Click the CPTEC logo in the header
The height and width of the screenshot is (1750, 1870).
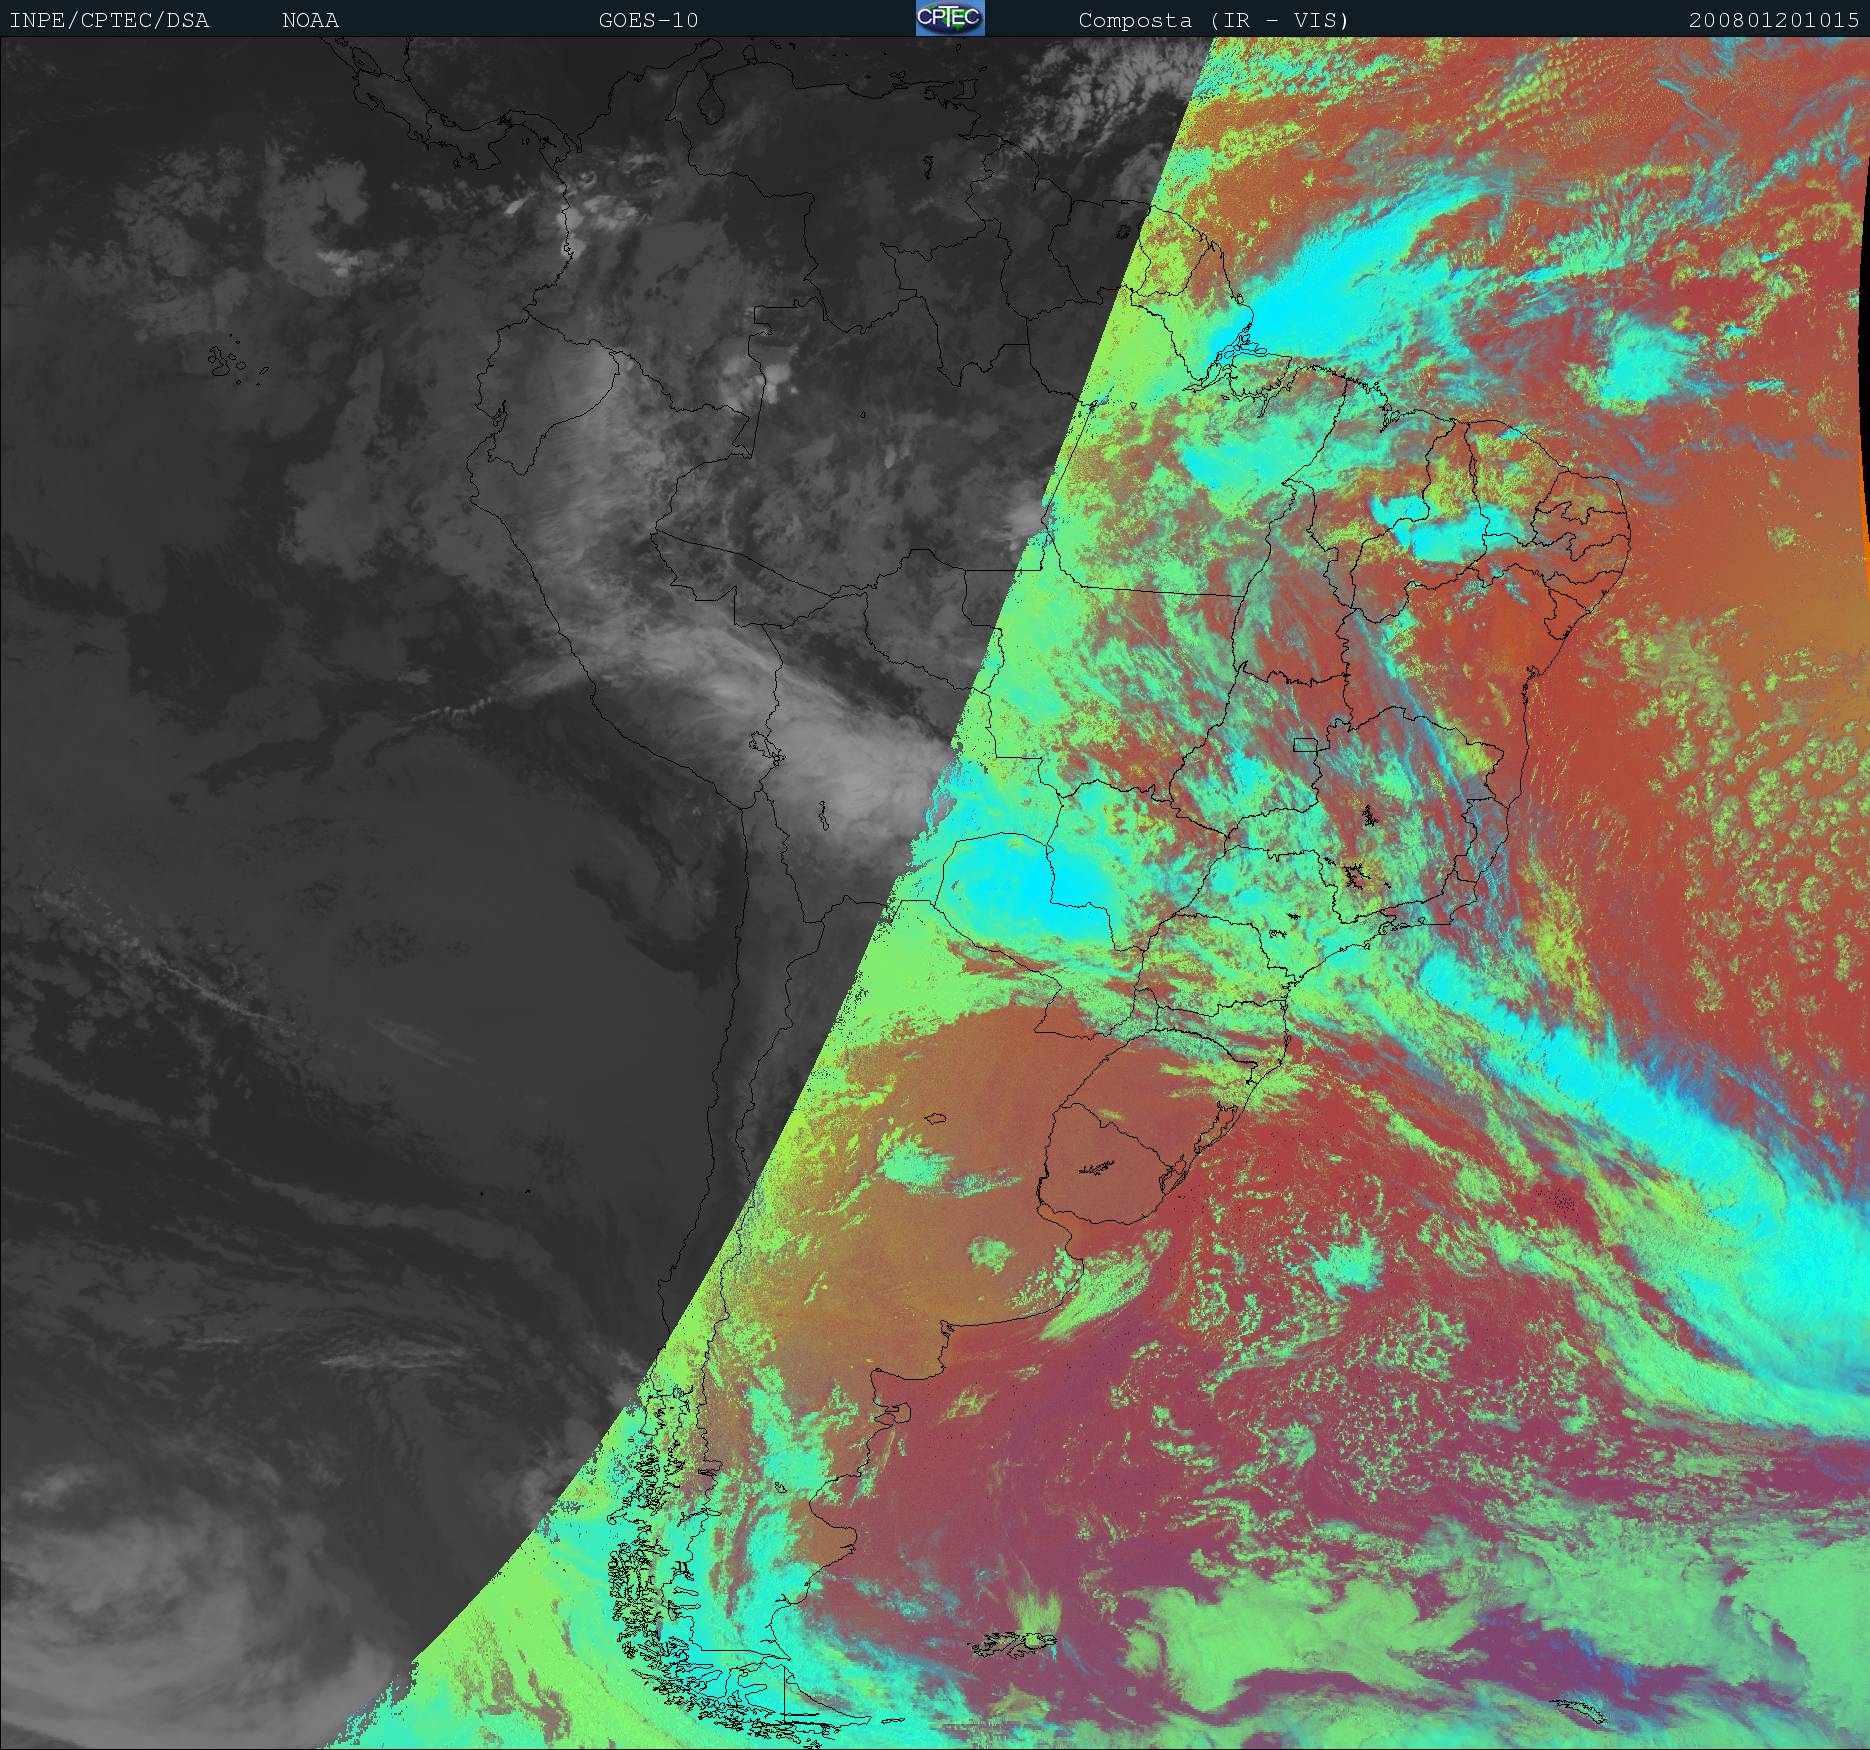pos(950,19)
